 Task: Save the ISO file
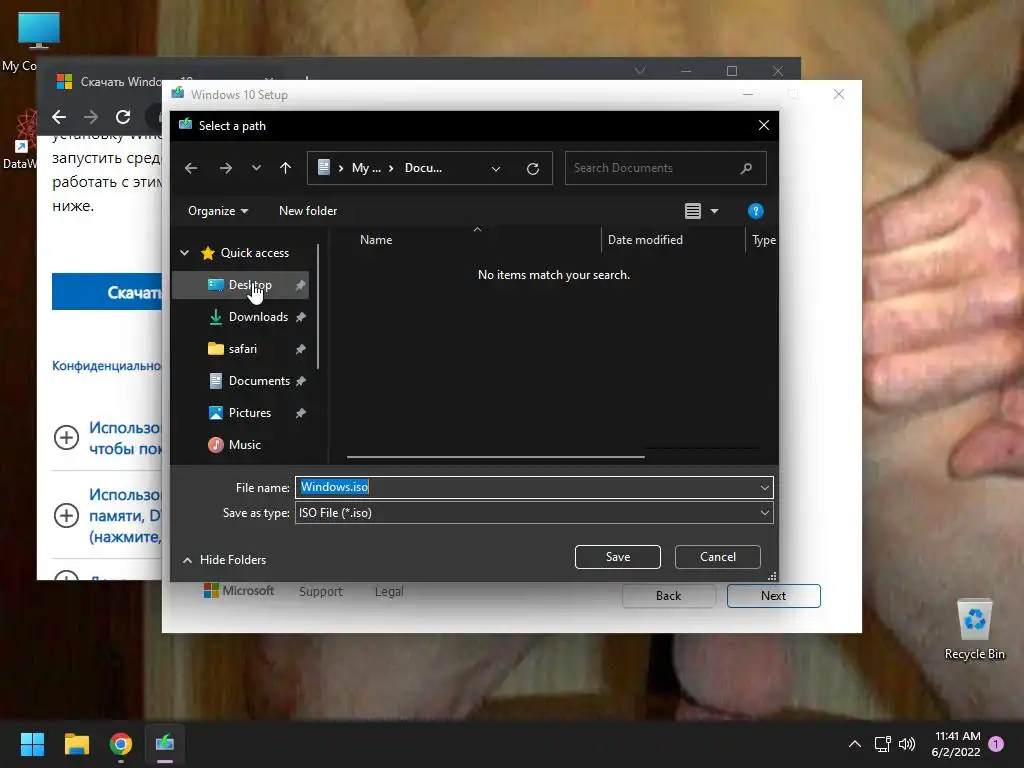618,557
